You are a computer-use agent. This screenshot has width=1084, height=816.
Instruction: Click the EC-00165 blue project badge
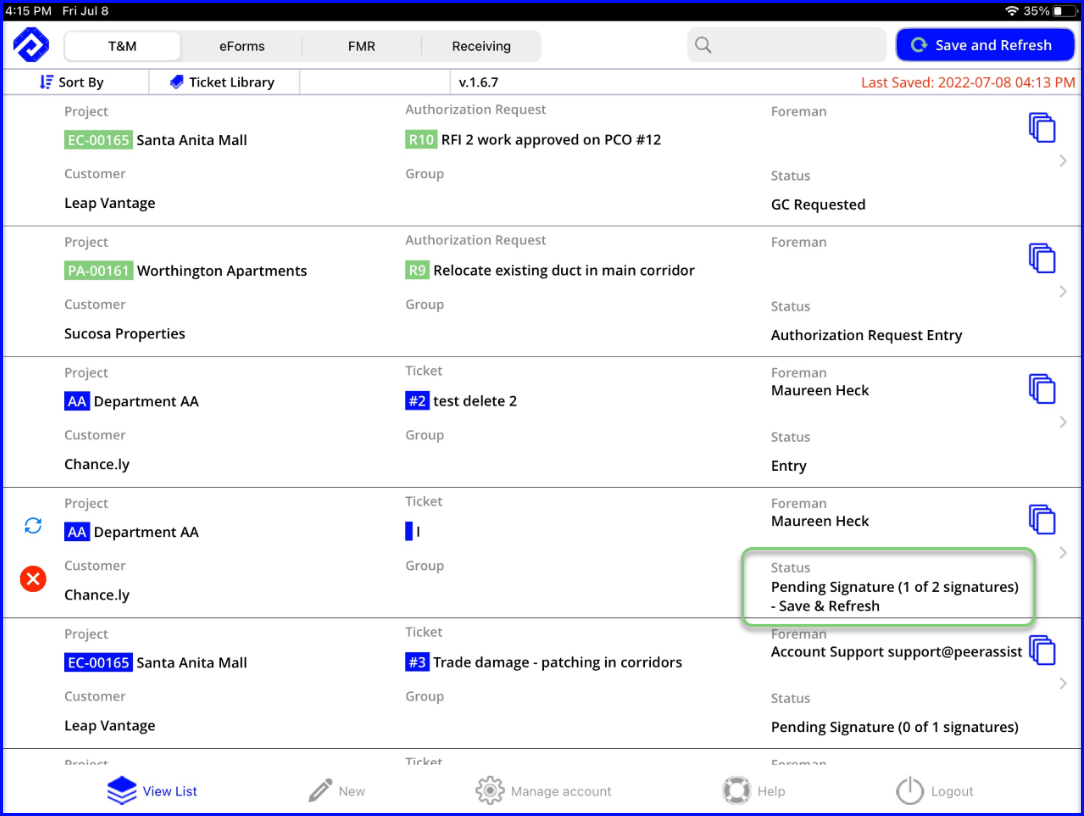tap(97, 662)
